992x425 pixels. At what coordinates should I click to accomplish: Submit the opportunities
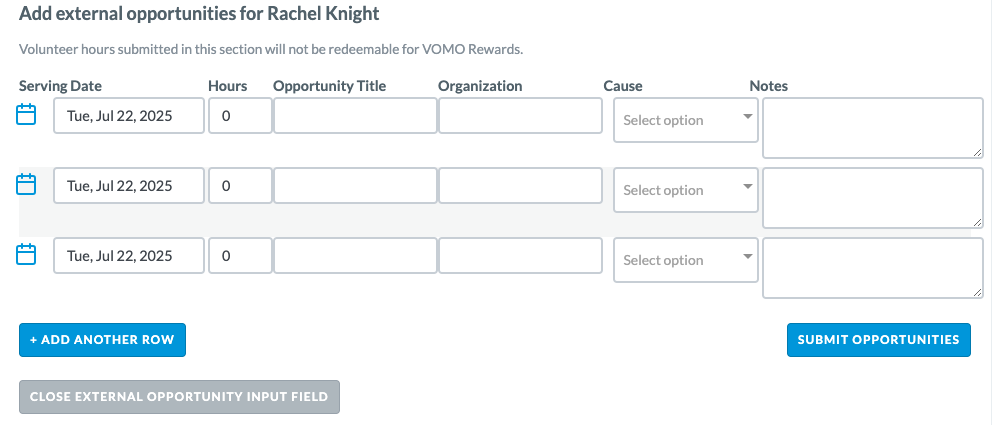[x=879, y=340]
